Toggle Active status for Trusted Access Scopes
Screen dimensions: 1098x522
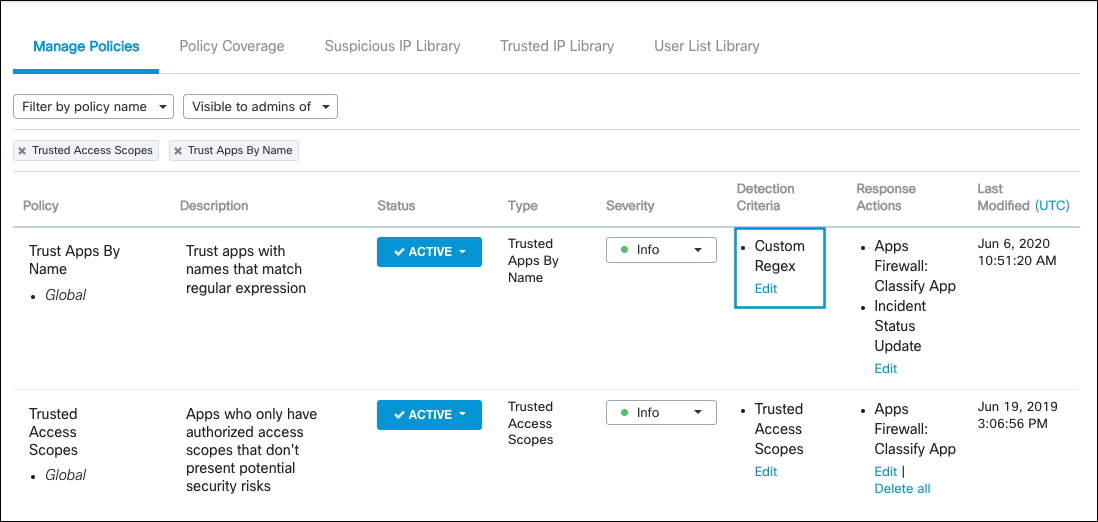tap(429, 415)
